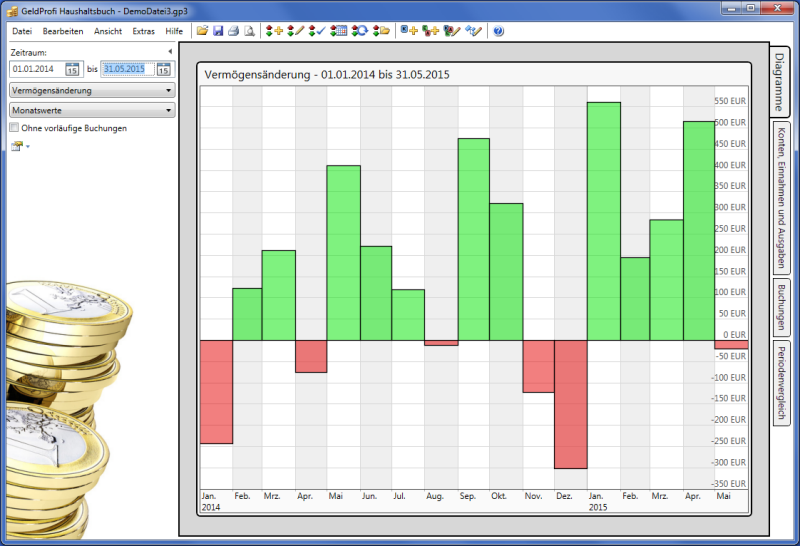Open print preview with the magnifier icon
This screenshot has width=800, height=546.
(249, 31)
